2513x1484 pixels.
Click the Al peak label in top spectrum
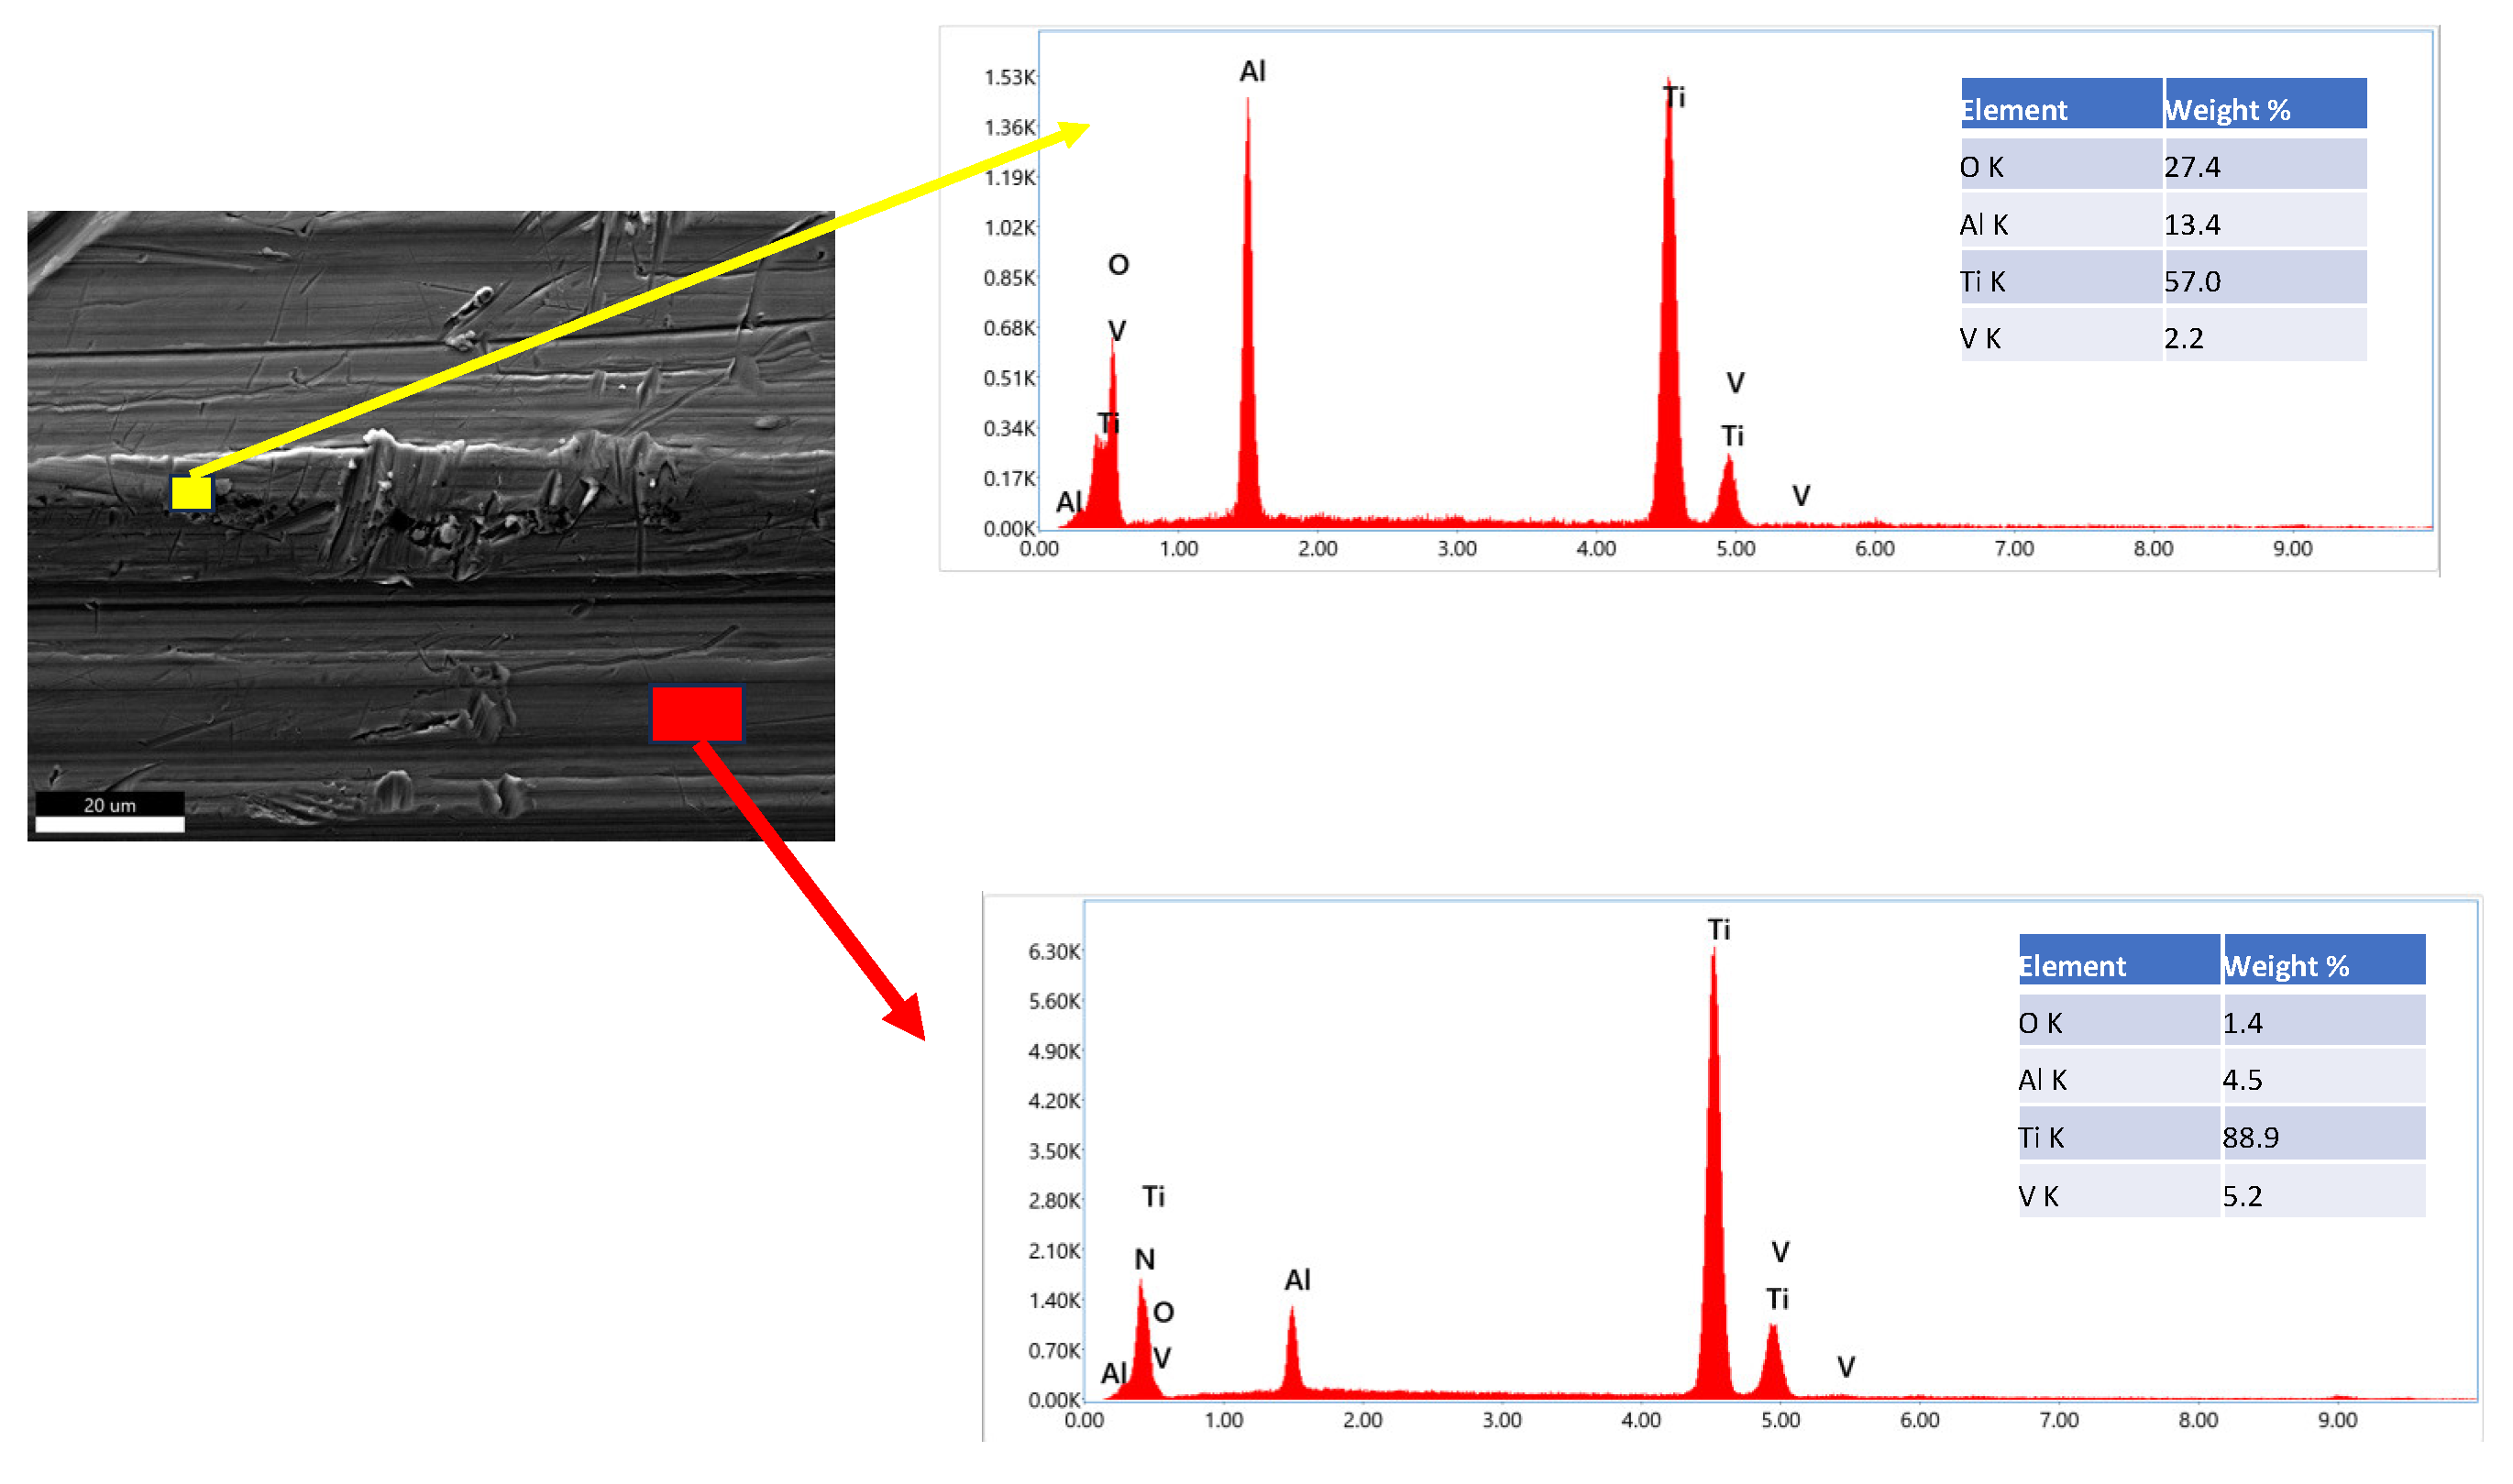click(1252, 72)
